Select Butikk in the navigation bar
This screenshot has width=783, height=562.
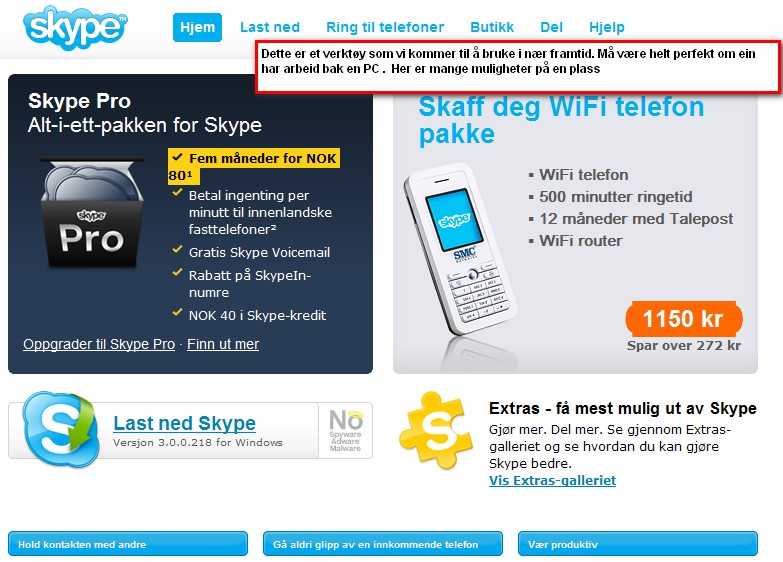[x=492, y=27]
